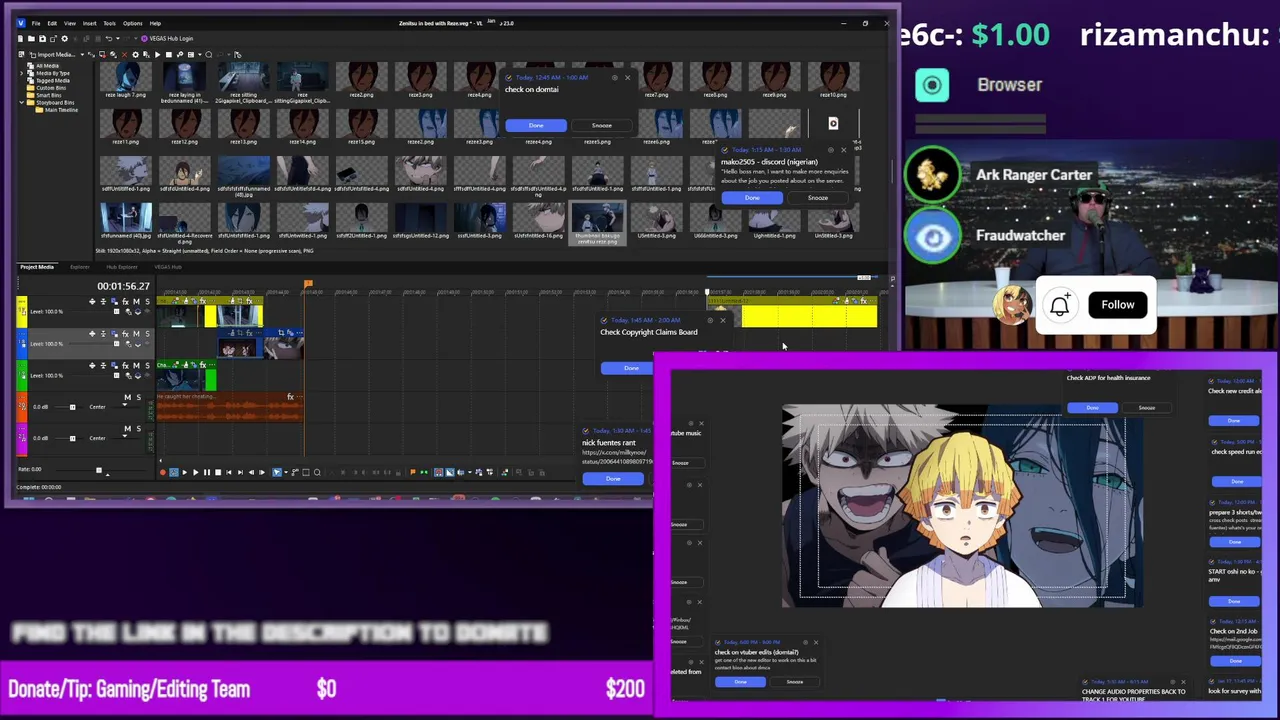
Task: Click the Go to Start transport button
Action: [229, 472]
